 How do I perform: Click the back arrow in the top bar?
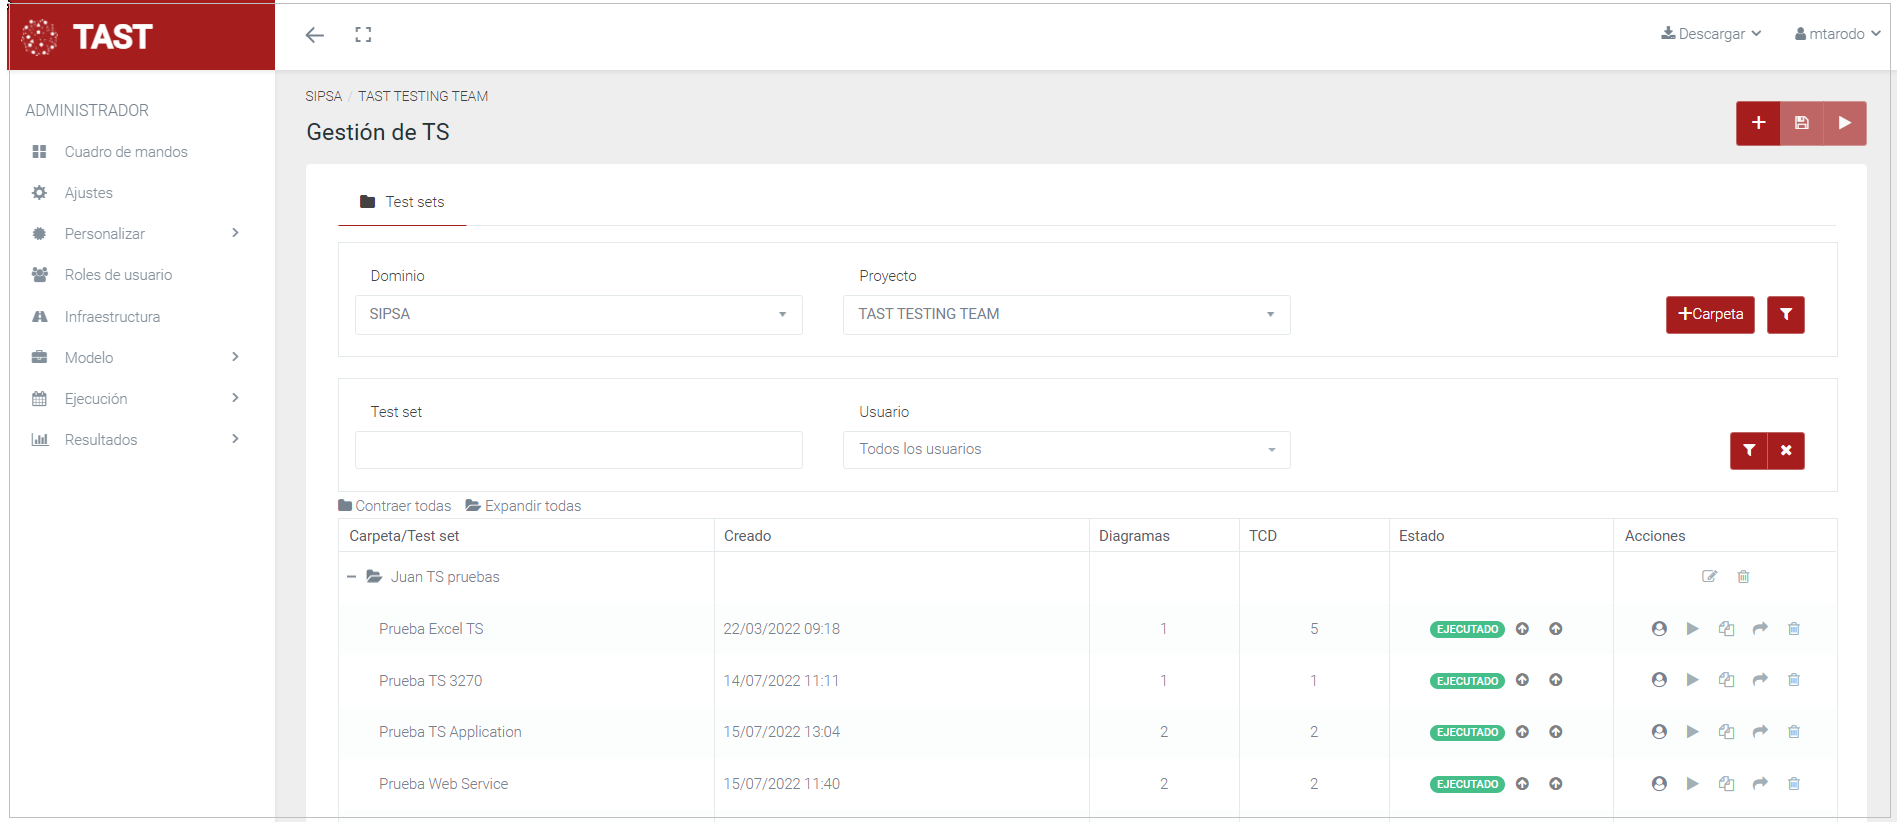(315, 35)
